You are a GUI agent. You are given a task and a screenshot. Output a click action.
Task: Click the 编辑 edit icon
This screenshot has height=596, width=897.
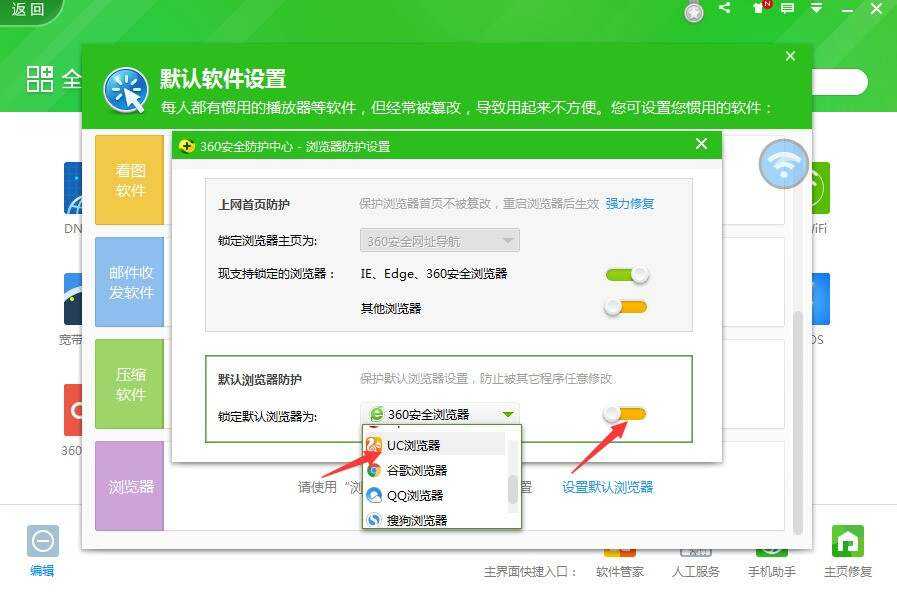click(x=43, y=541)
